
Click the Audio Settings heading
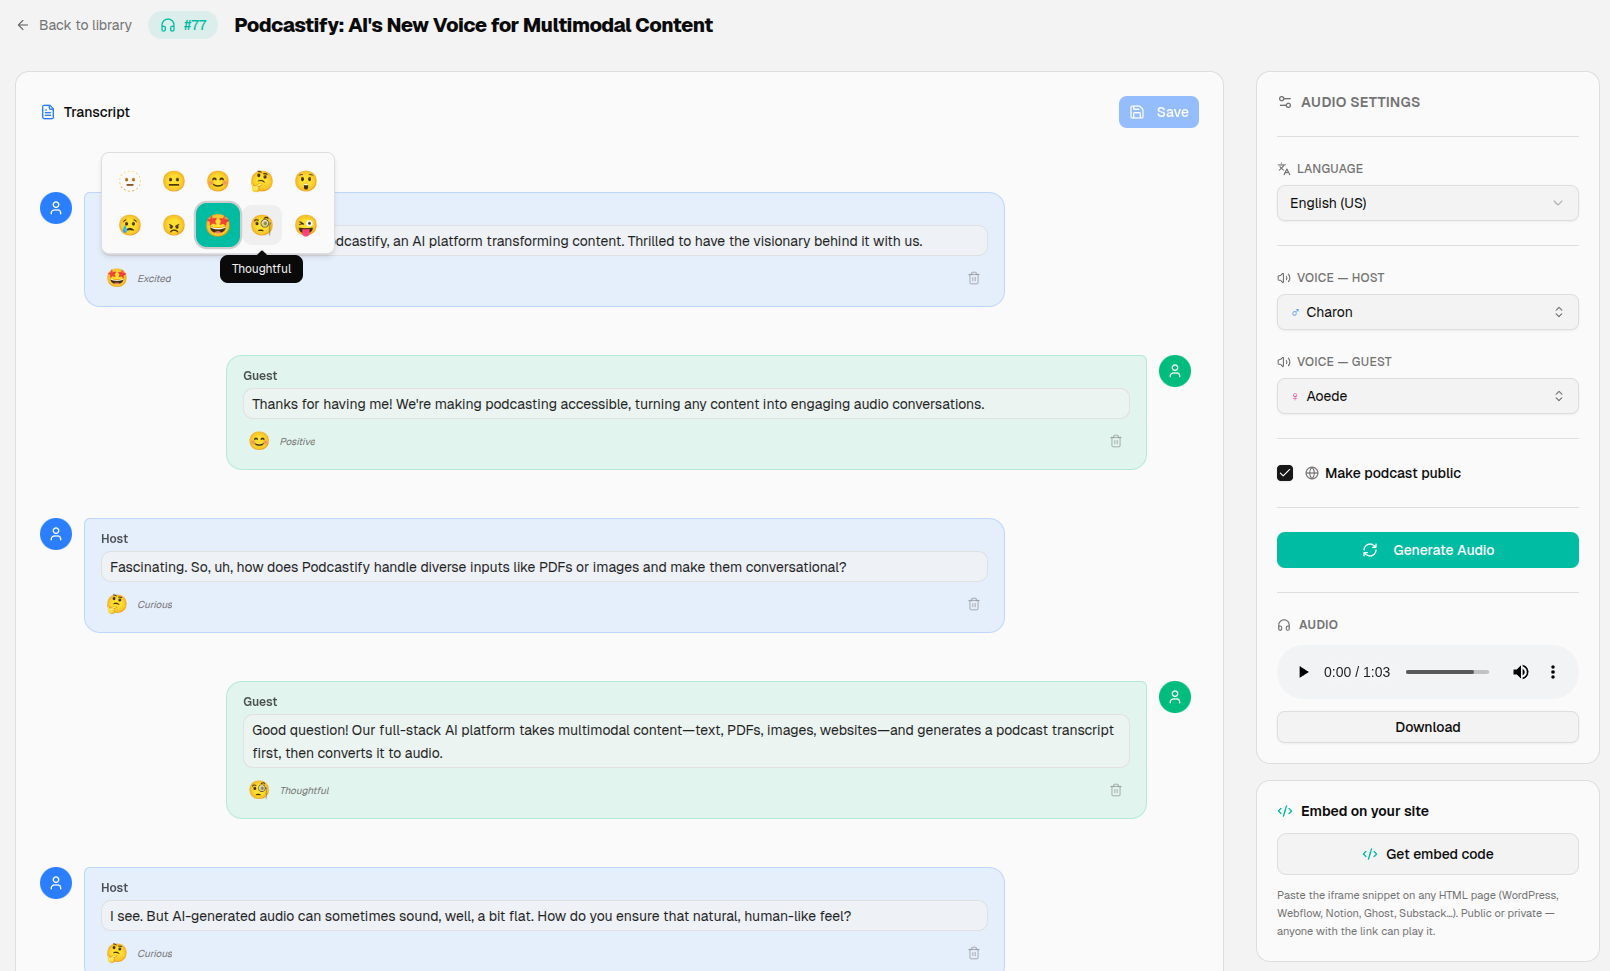coord(1360,102)
